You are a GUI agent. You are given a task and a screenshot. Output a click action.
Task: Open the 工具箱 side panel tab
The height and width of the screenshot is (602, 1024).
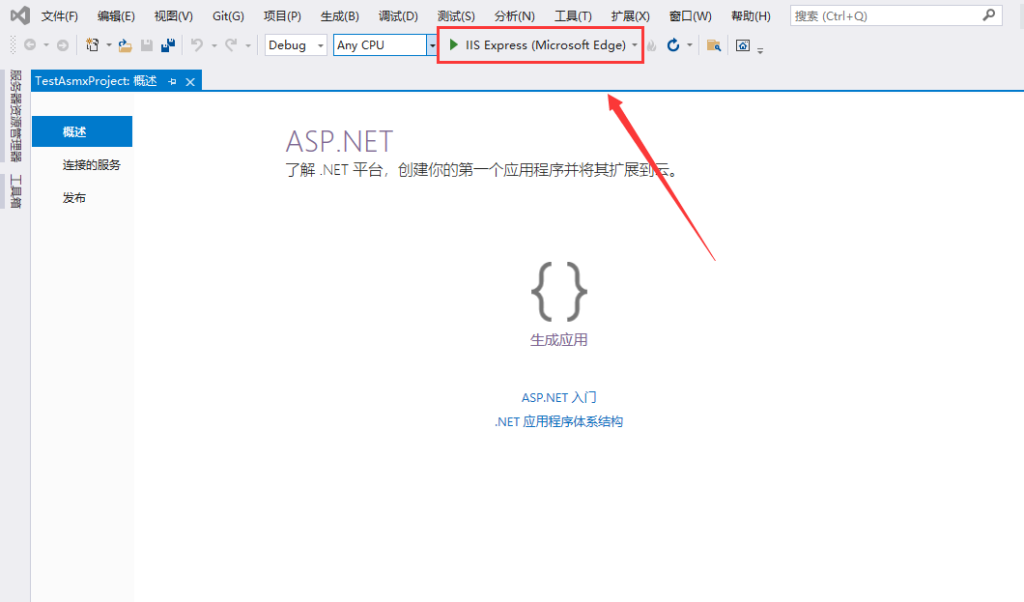16,191
